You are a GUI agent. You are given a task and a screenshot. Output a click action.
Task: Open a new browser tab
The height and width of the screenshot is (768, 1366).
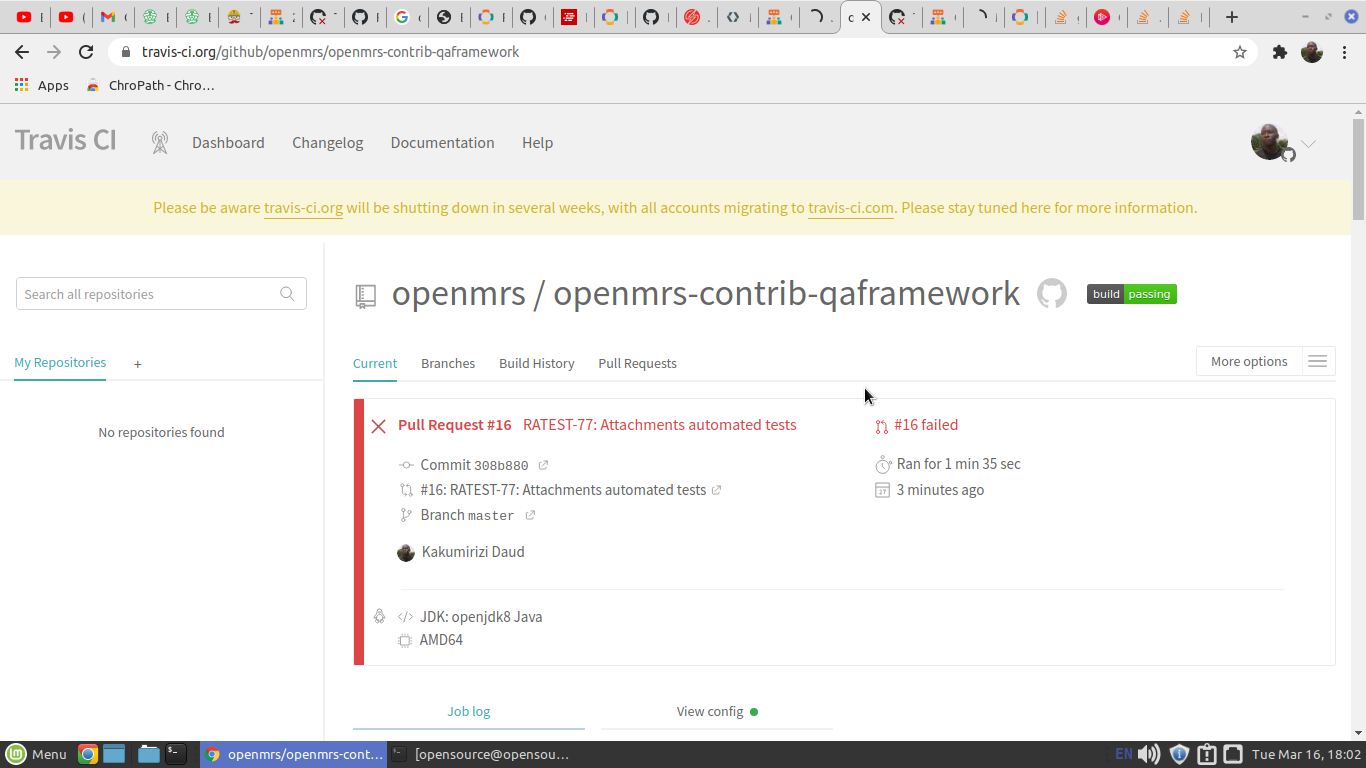(x=1232, y=17)
